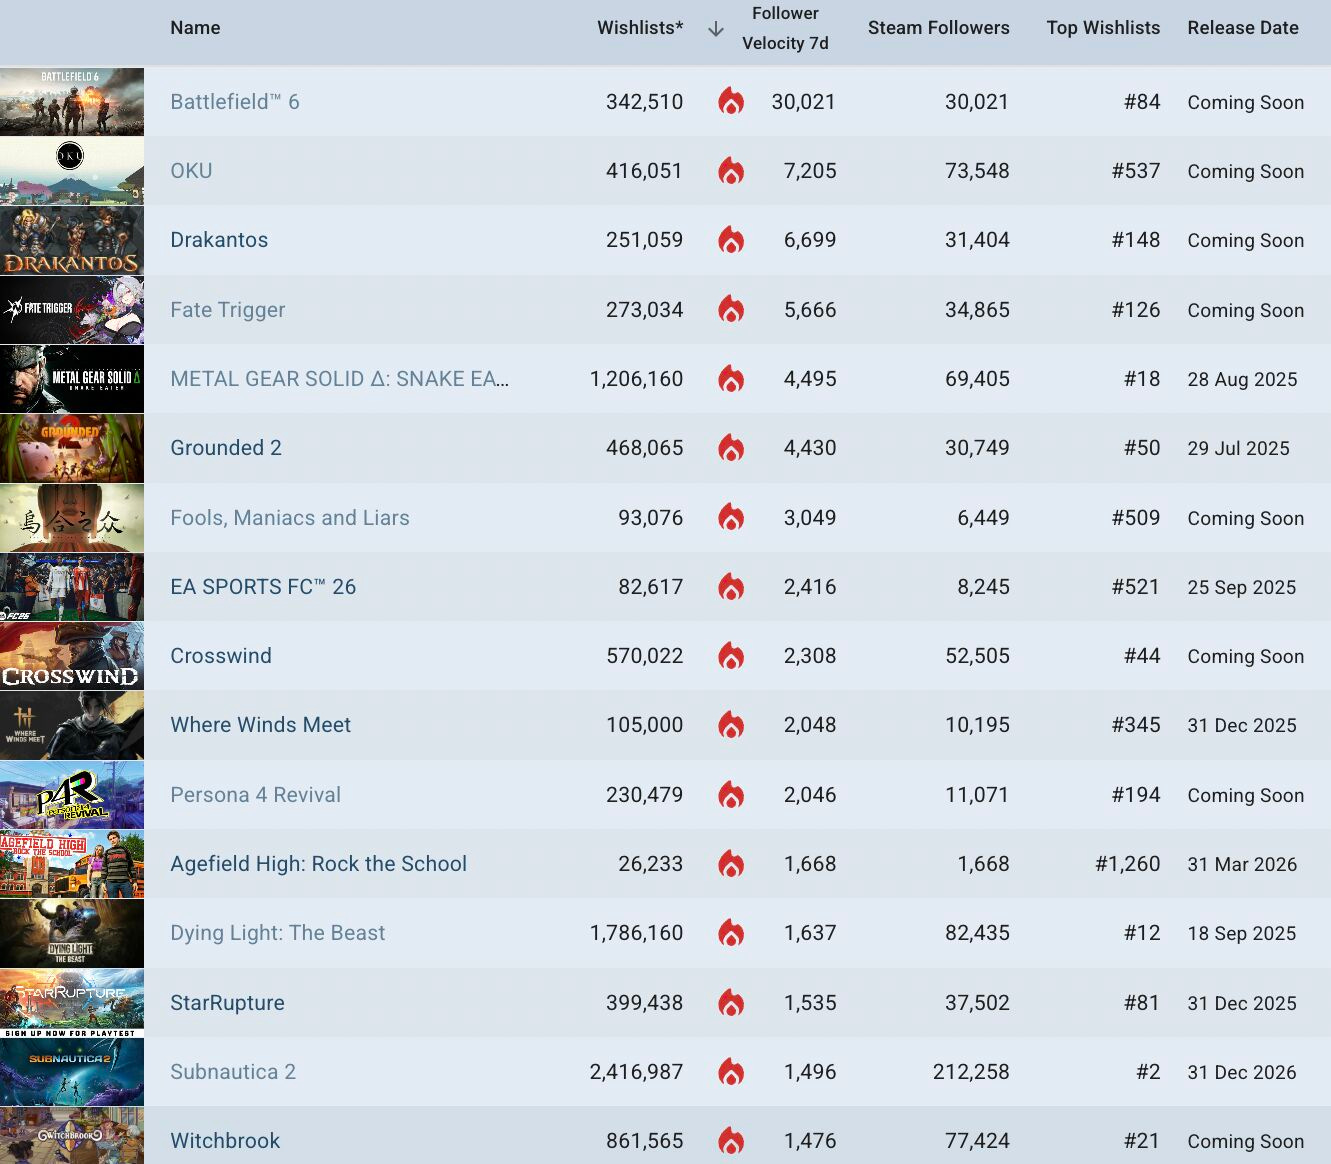Click the 2,046 follower velocity value

tap(810, 795)
